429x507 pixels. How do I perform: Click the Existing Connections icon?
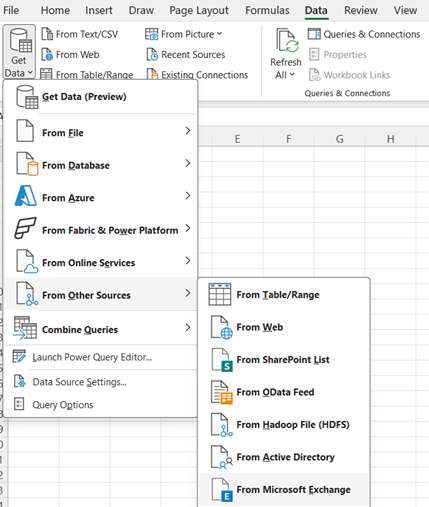click(152, 74)
